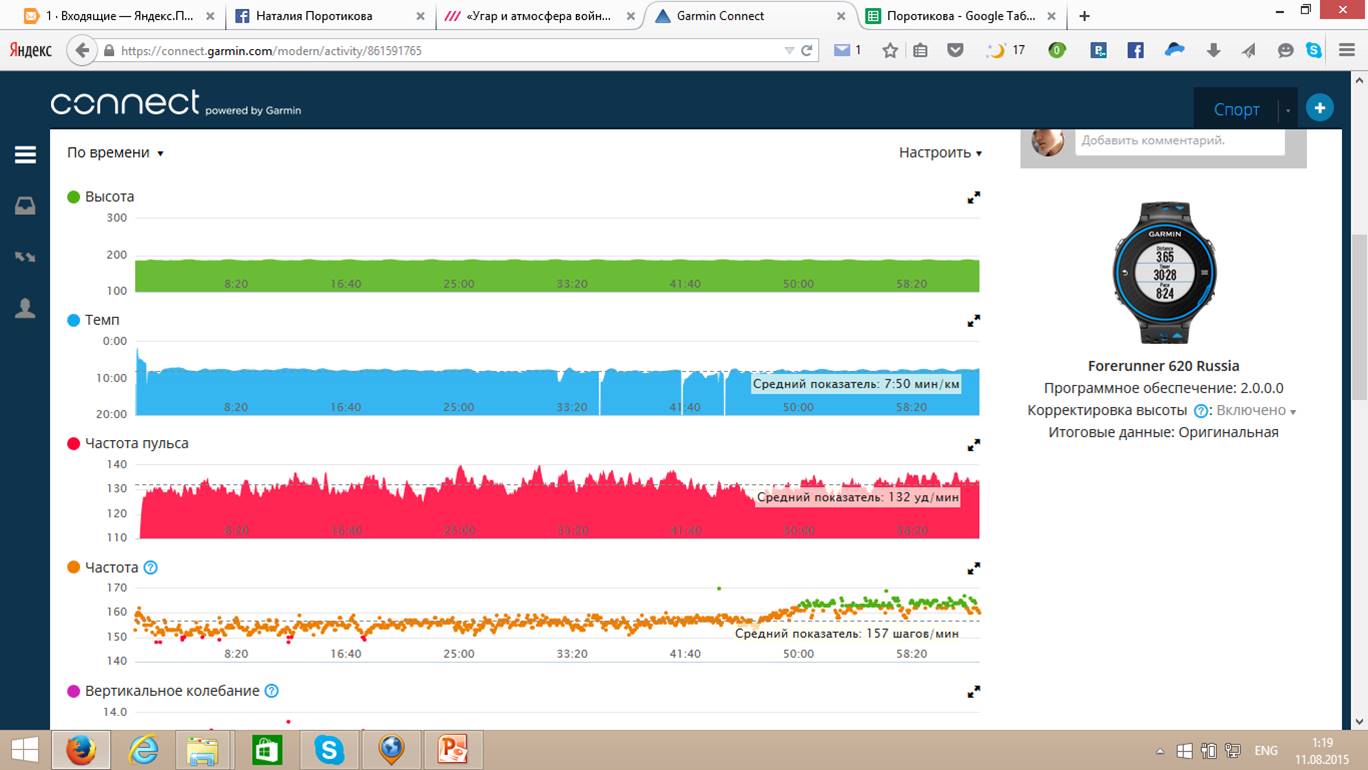The width and height of the screenshot is (1368, 770).
Task: Expand the Корректировка высоты Включено dropdown
Action: [1255, 411]
